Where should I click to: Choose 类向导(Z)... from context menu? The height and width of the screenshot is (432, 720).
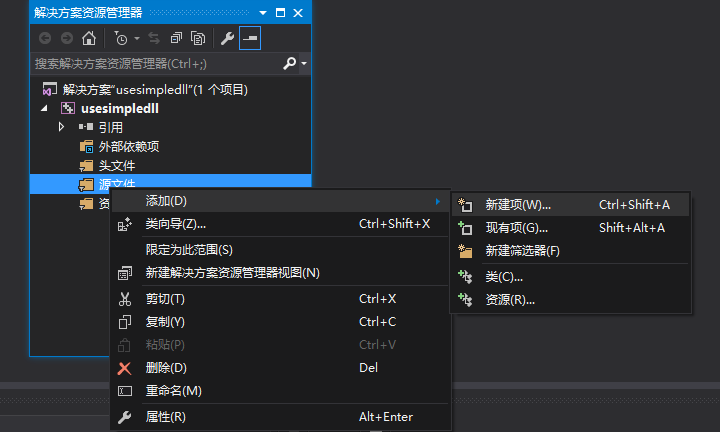click(x=280, y=224)
